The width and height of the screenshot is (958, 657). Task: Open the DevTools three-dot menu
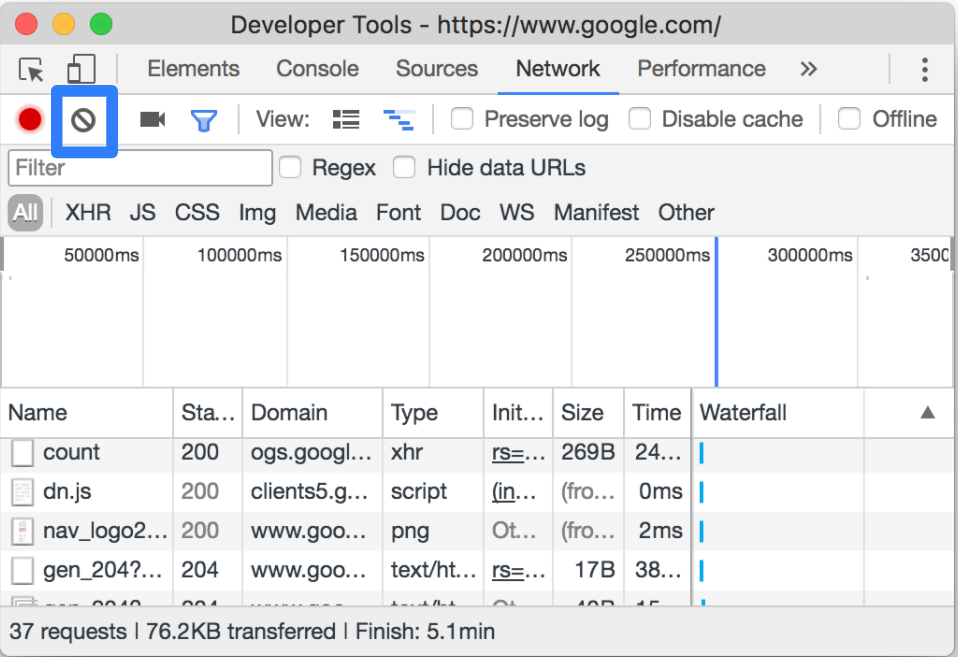tap(925, 70)
